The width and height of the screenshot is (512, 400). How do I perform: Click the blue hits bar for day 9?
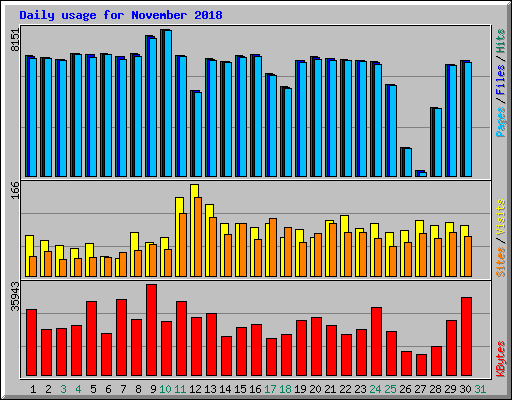[151, 106]
